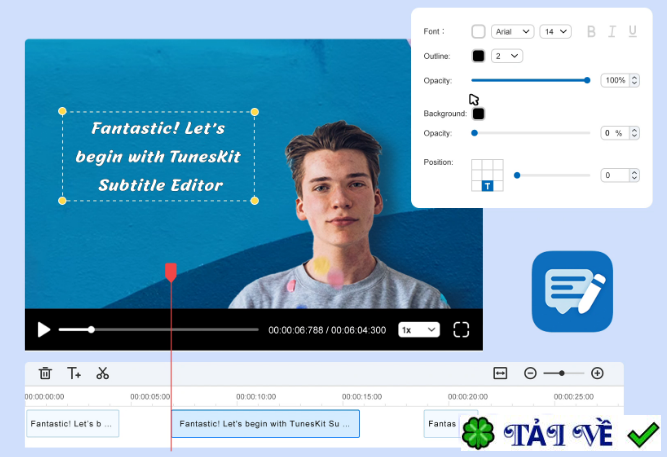Click the 100% font opacity stepper arrows
This screenshot has height=457, width=667.
point(634,80)
